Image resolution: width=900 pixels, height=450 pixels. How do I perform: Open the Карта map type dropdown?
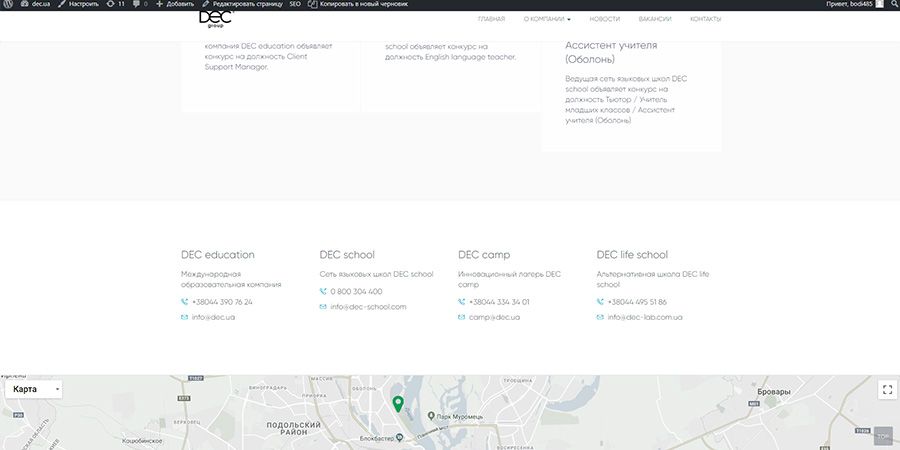(x=34, y=389)
